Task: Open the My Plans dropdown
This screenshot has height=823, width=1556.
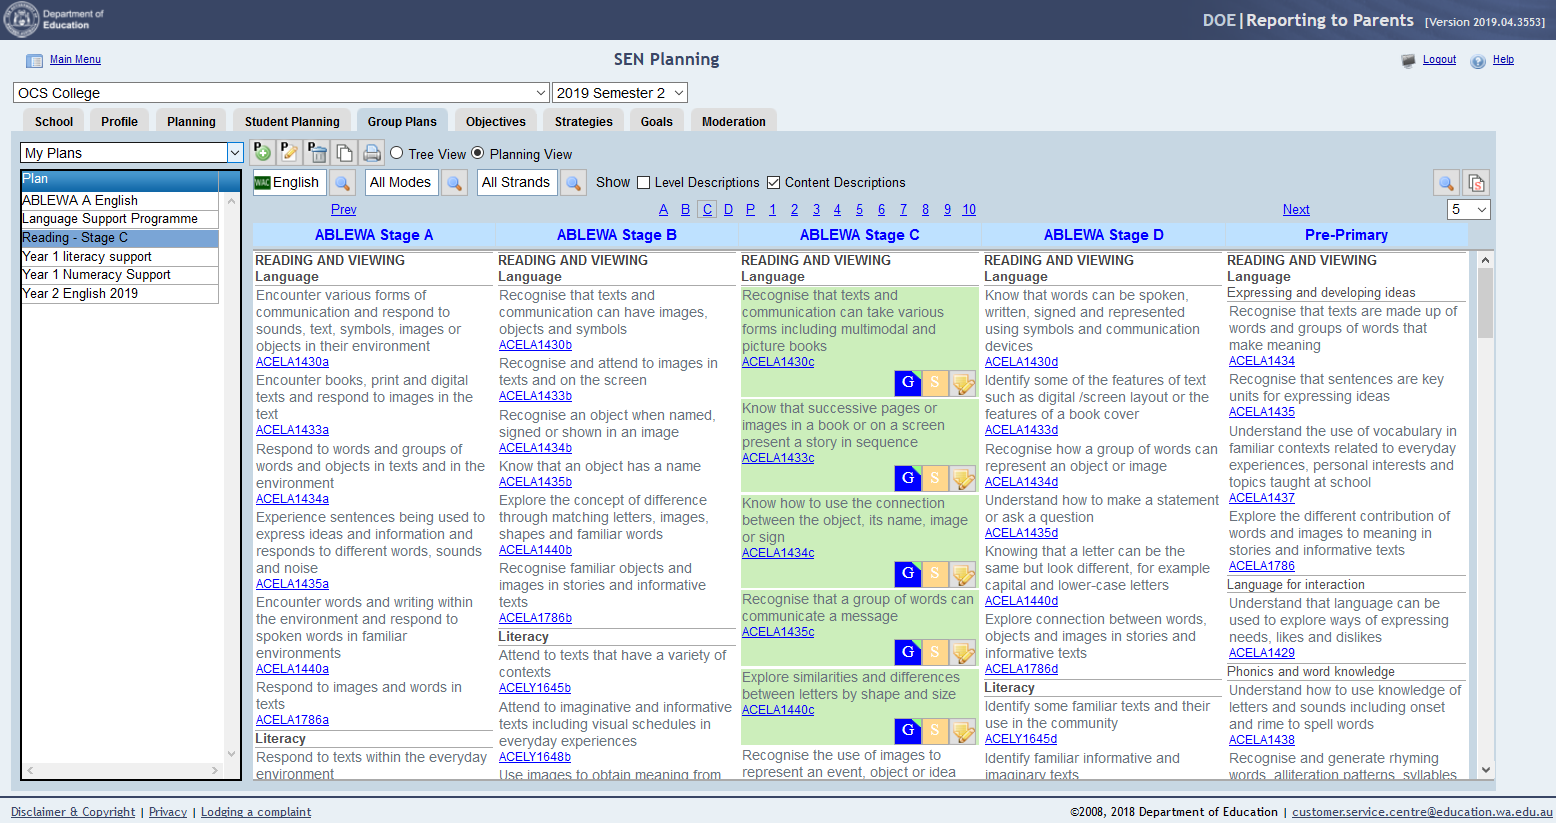Action: tap(132, 153)
